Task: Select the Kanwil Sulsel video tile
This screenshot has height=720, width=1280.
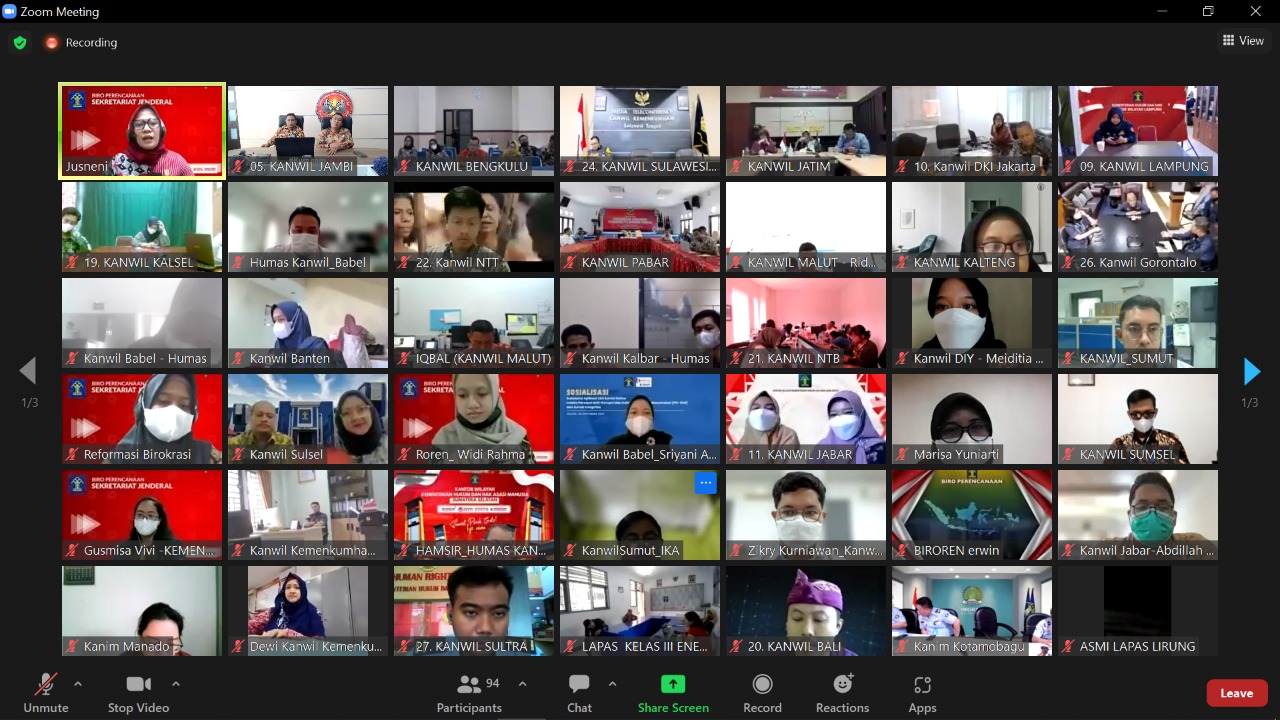Action: (308, 419)
